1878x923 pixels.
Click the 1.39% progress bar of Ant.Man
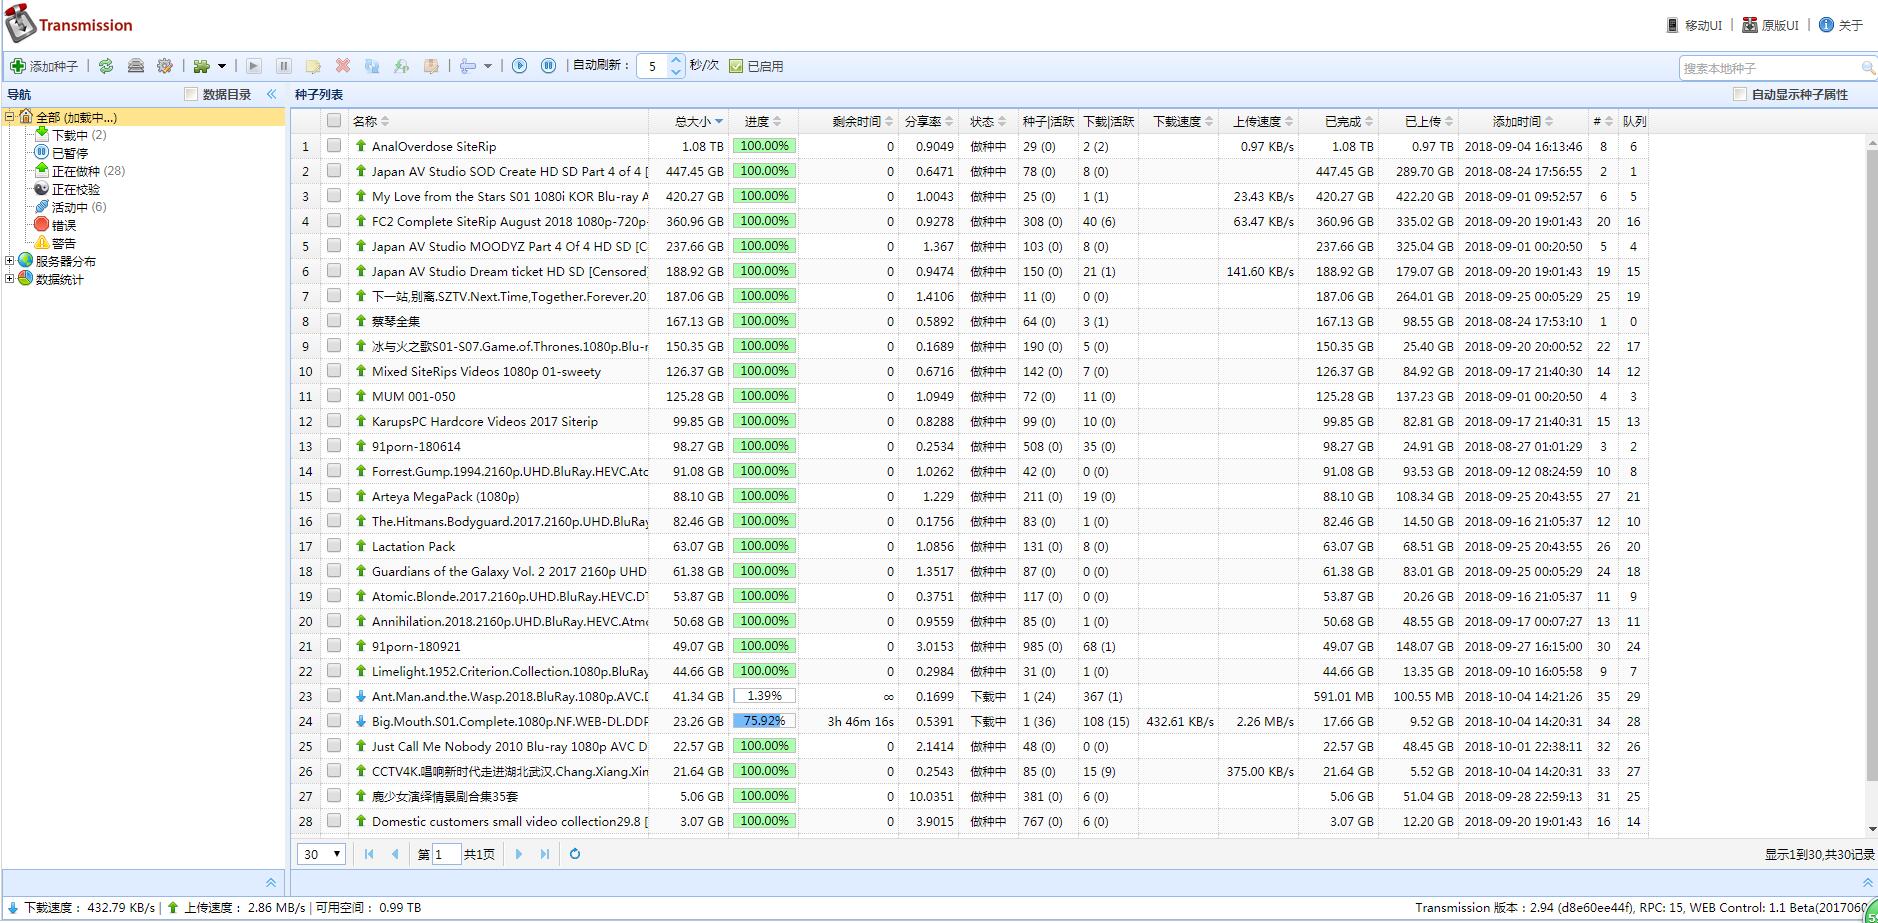[x=764, y=696]
